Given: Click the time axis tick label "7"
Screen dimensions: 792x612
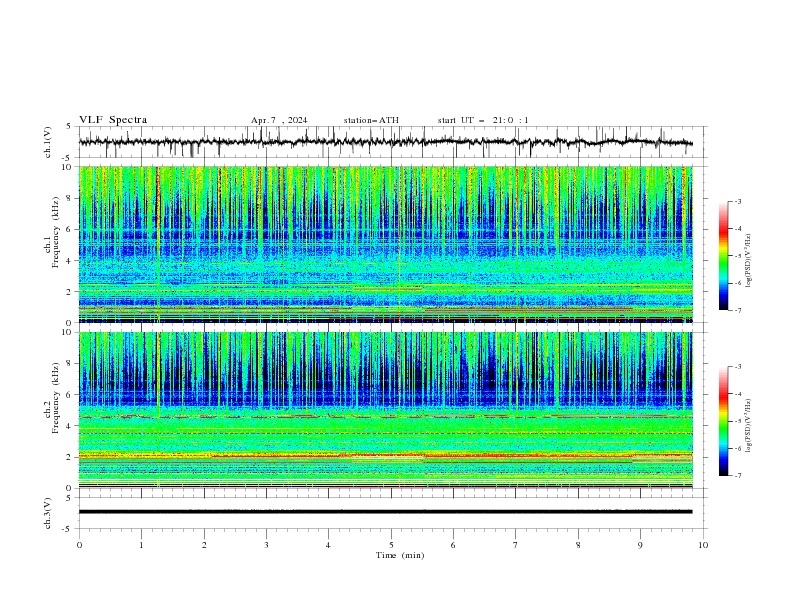Looking at the screenshot, I should pos(516,545).
